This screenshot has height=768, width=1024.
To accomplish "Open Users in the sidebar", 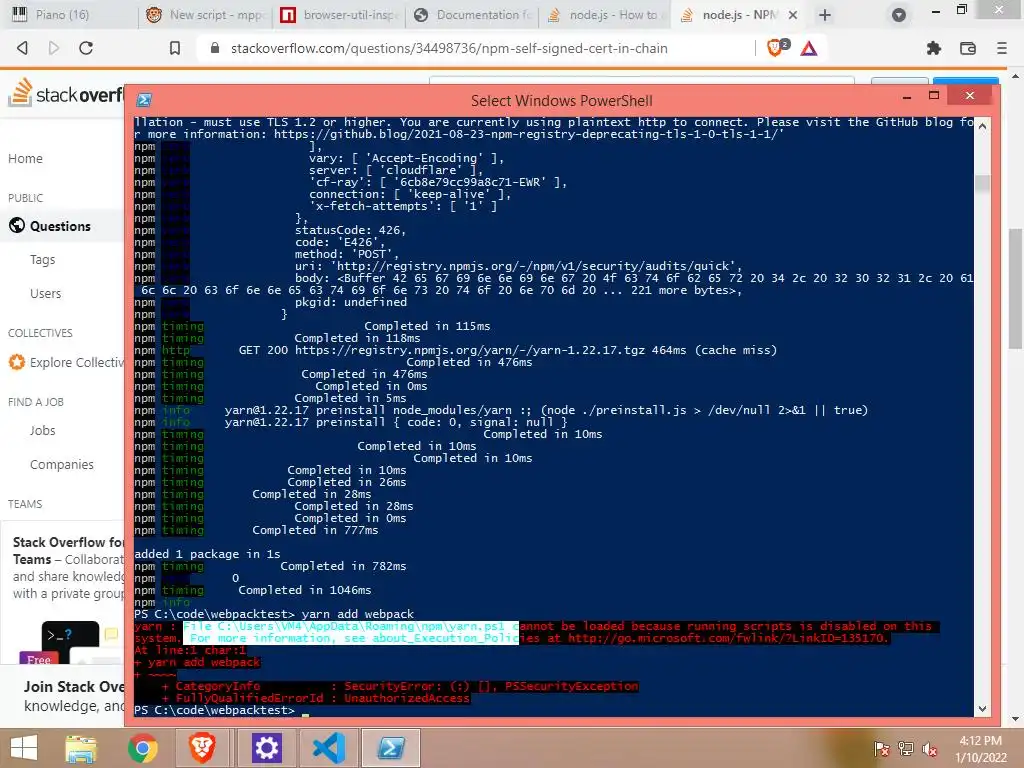I will pos(45,294).
